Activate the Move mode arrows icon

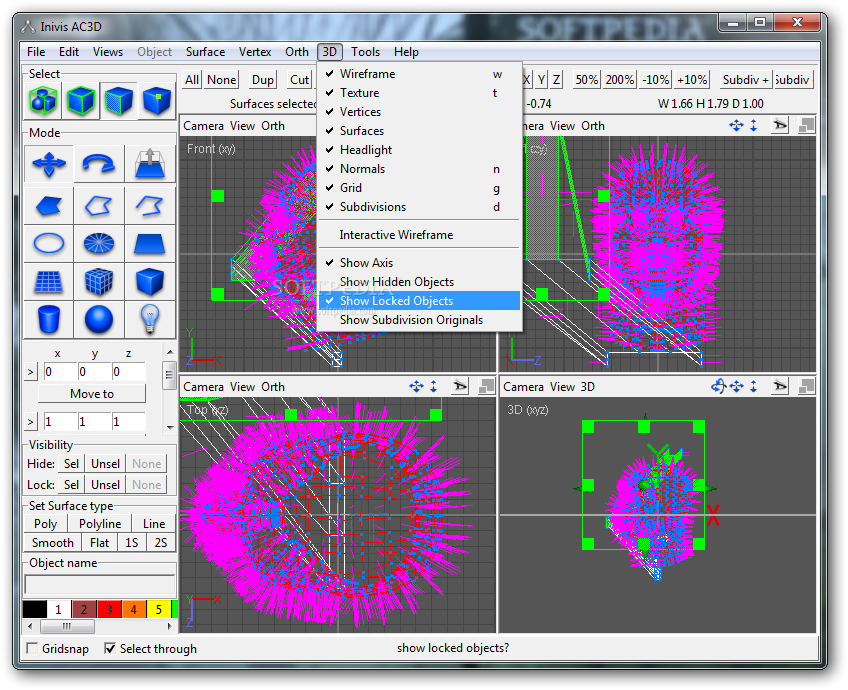(x=49, y=163)
